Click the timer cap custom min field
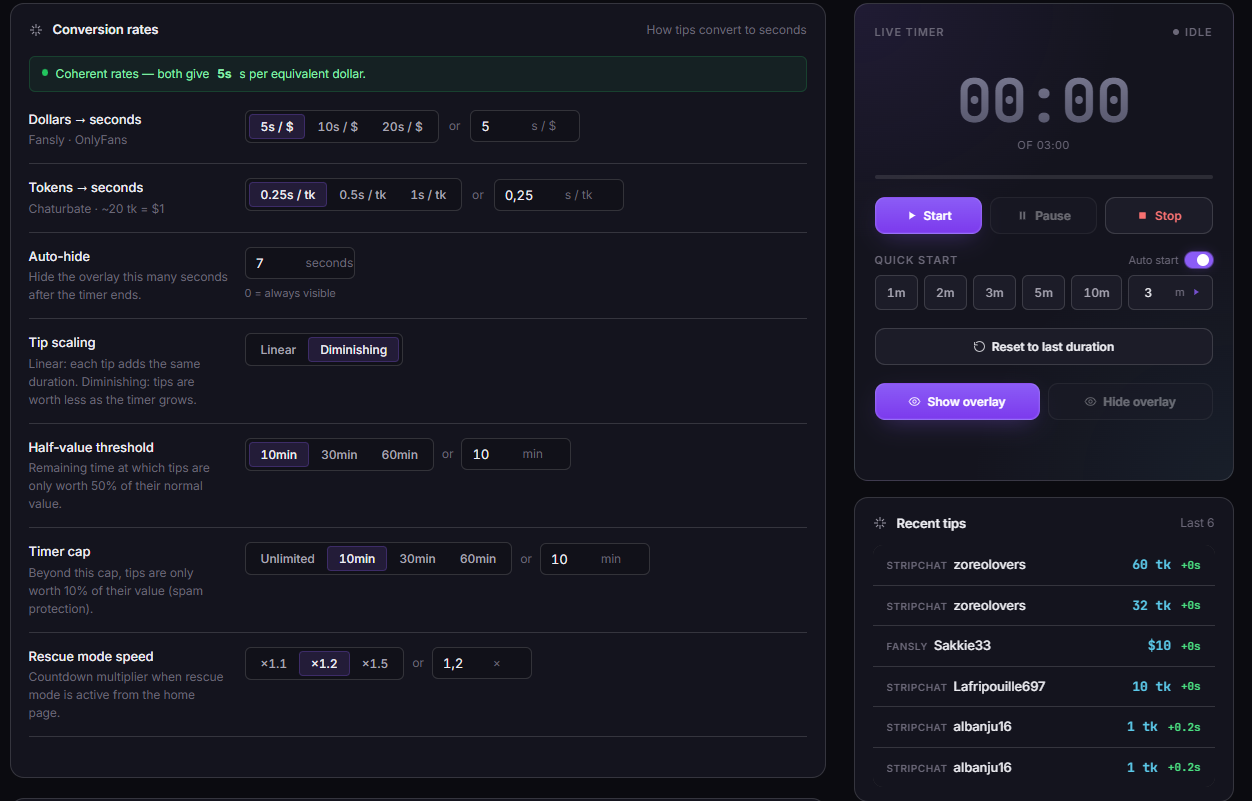The image size is (1252, 801). pyautogui.click(x=595, y=559)
